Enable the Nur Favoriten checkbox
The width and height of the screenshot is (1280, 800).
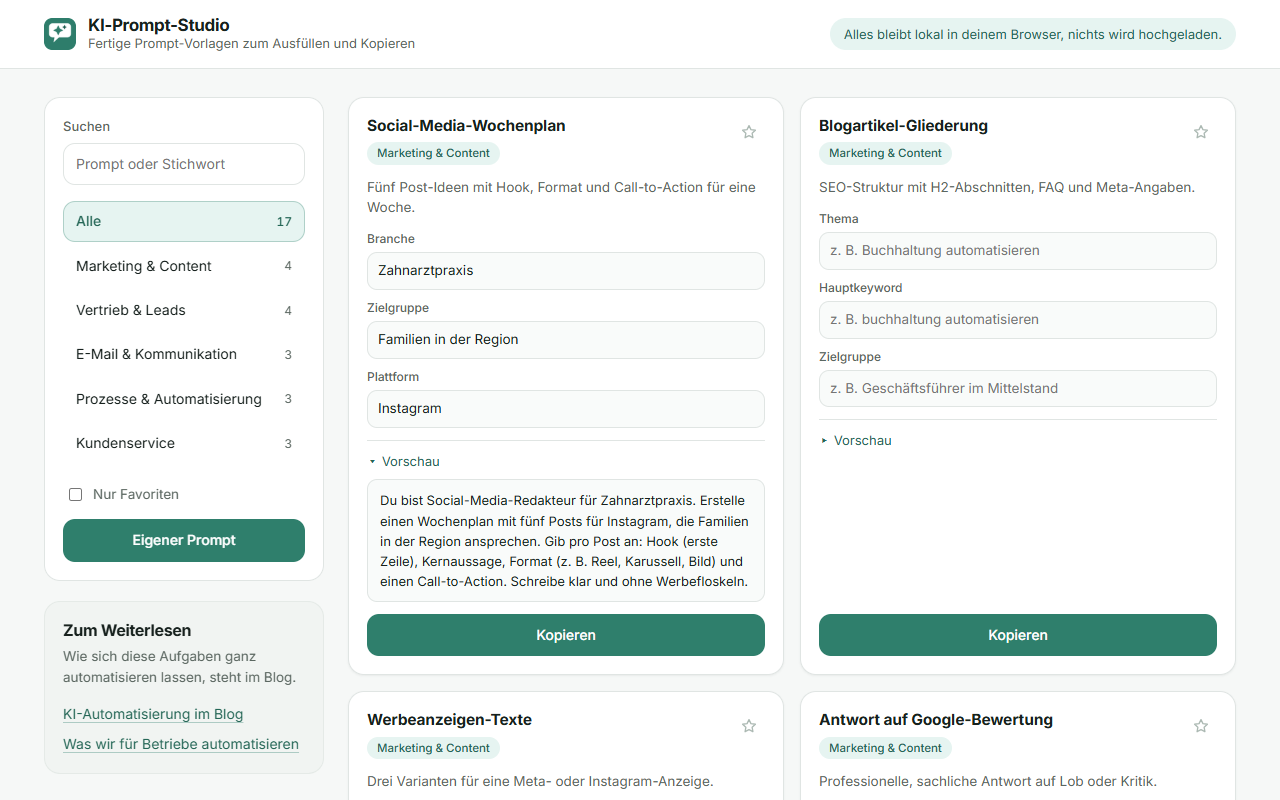click(x=75, y=494)
